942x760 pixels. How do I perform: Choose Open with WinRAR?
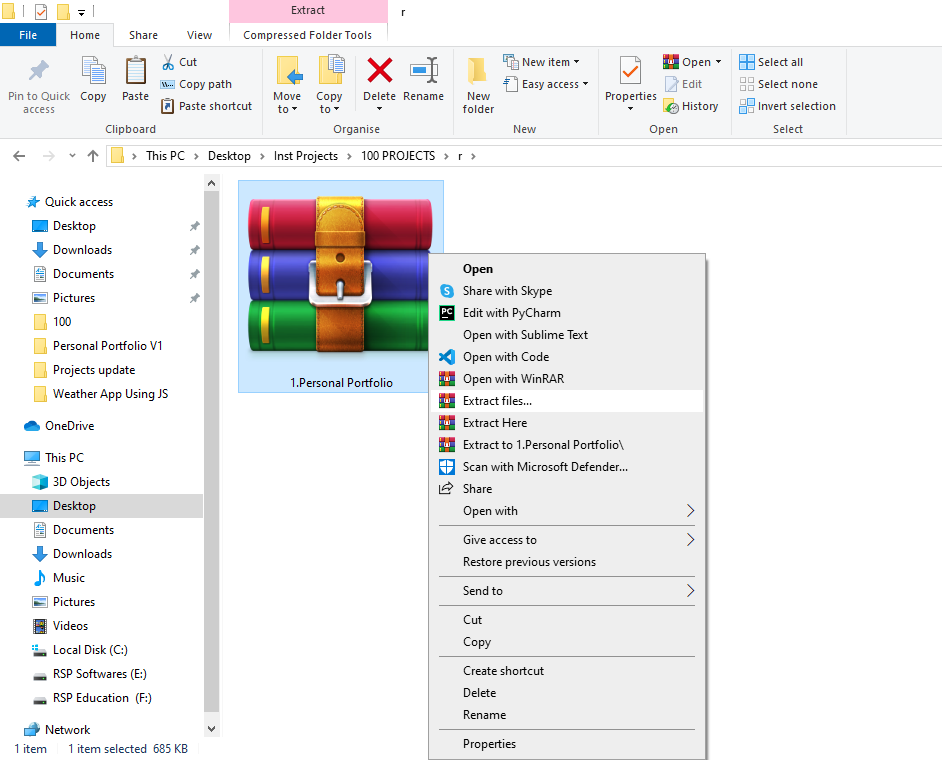567,379
